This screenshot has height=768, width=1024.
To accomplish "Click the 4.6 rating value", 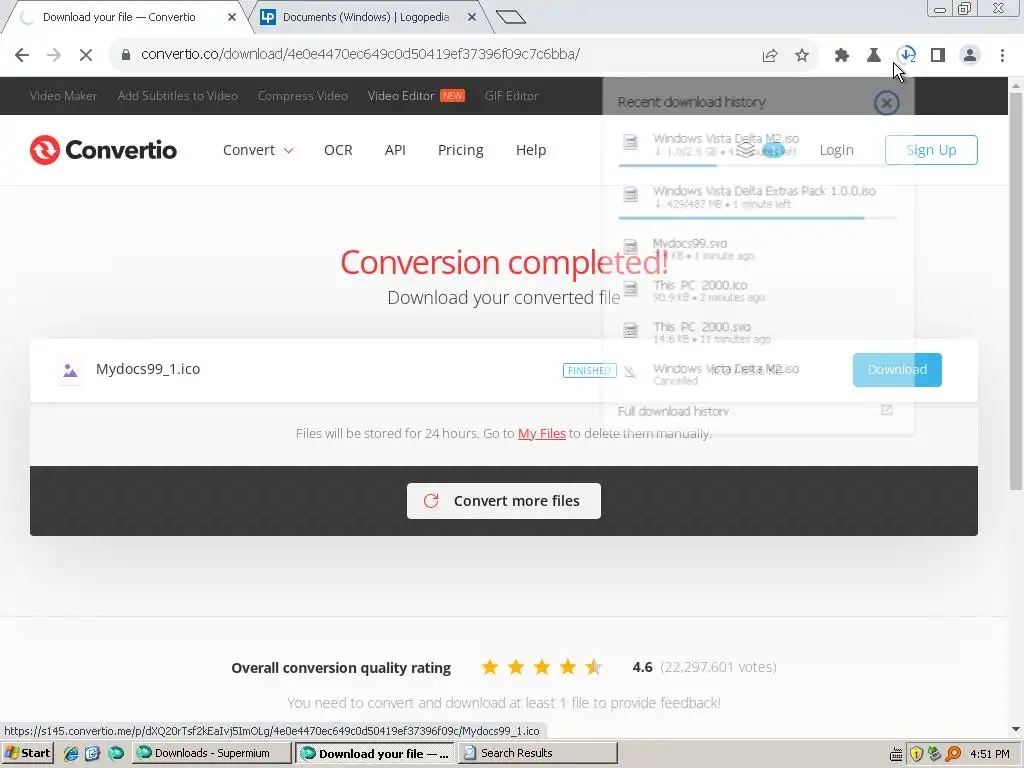I will (x=642, y=667).
